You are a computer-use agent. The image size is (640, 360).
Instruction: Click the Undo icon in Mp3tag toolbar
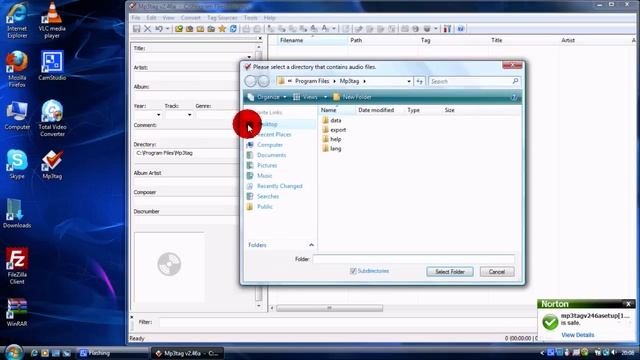pos(159,29)
